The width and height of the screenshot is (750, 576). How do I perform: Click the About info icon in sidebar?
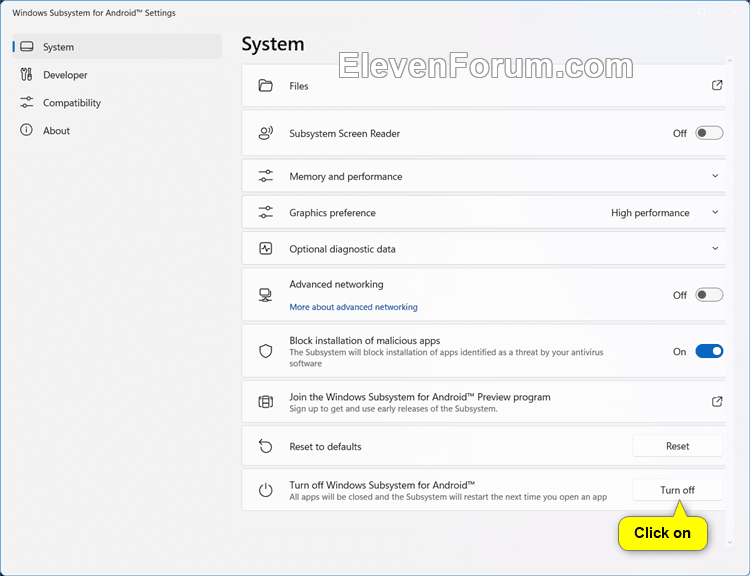coord(26,130)
